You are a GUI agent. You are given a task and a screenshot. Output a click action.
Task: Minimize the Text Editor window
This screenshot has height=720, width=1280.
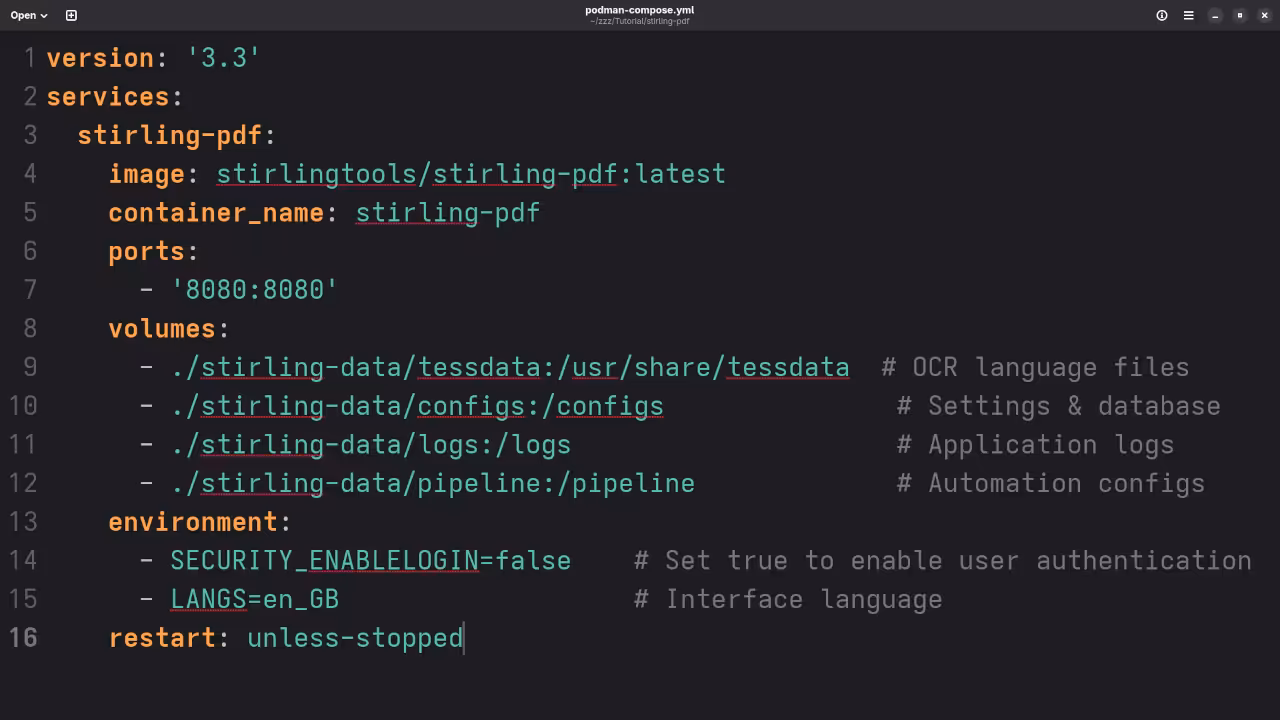coord(1215,15)
